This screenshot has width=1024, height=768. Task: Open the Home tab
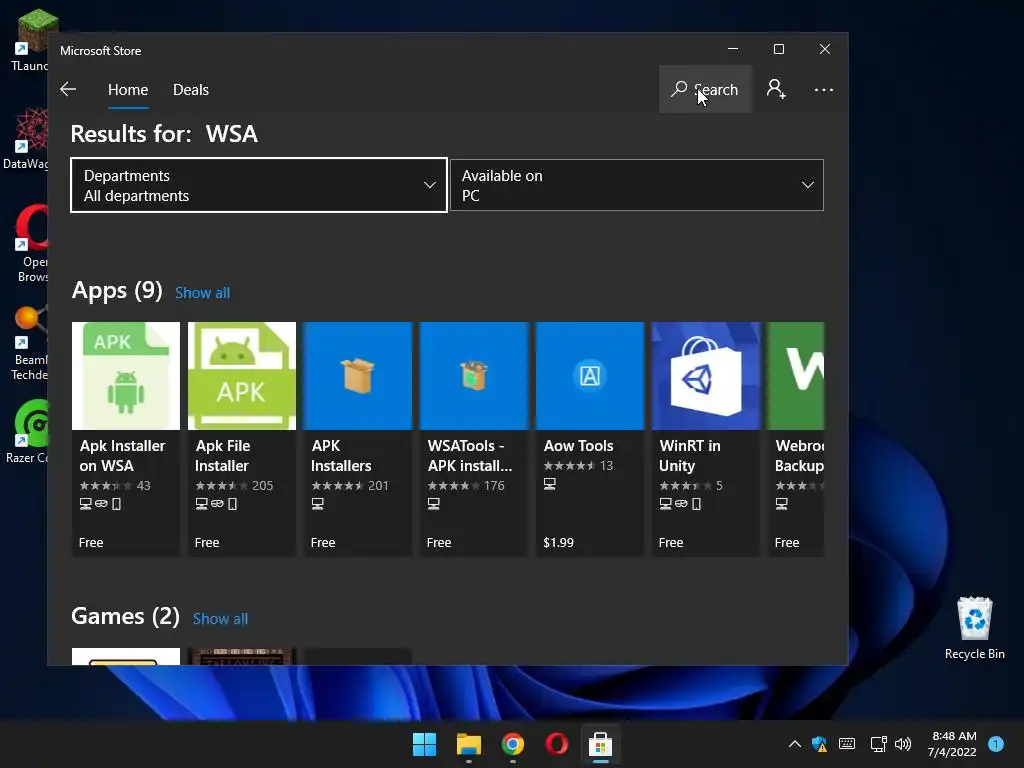pos(128,89)
